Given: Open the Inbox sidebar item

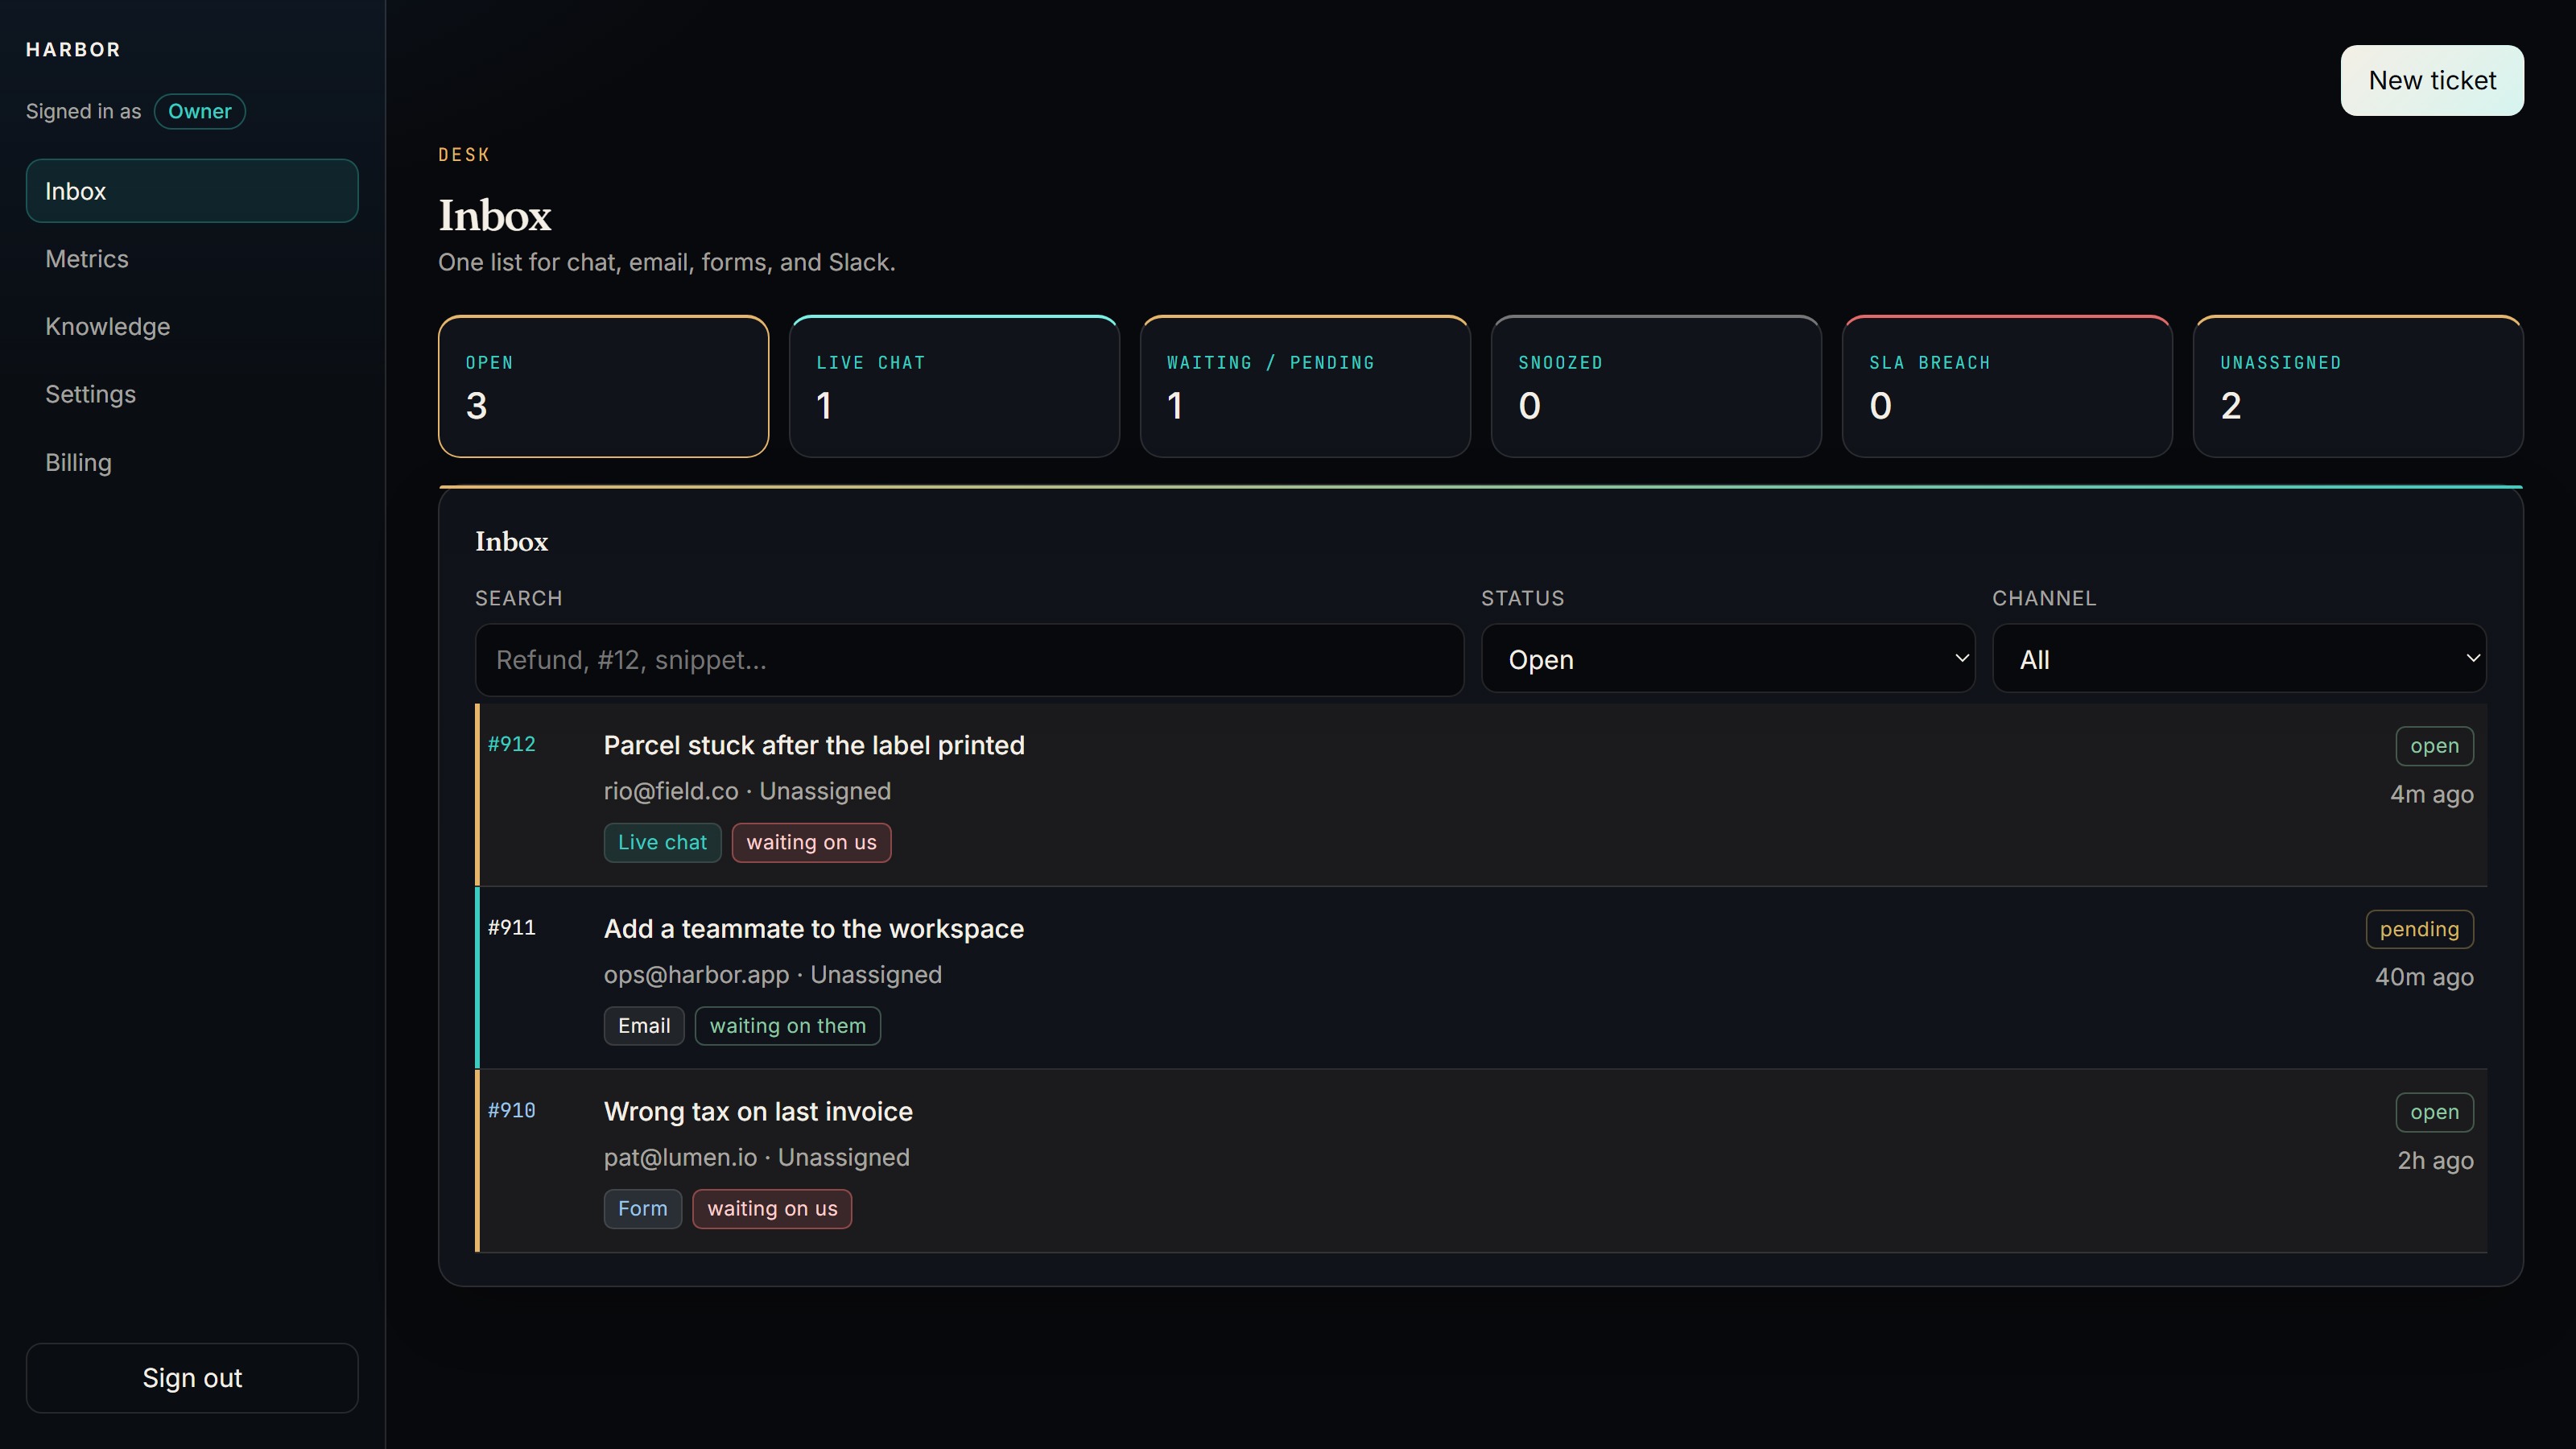Looking at the screenshot, I should click(191, 191).
